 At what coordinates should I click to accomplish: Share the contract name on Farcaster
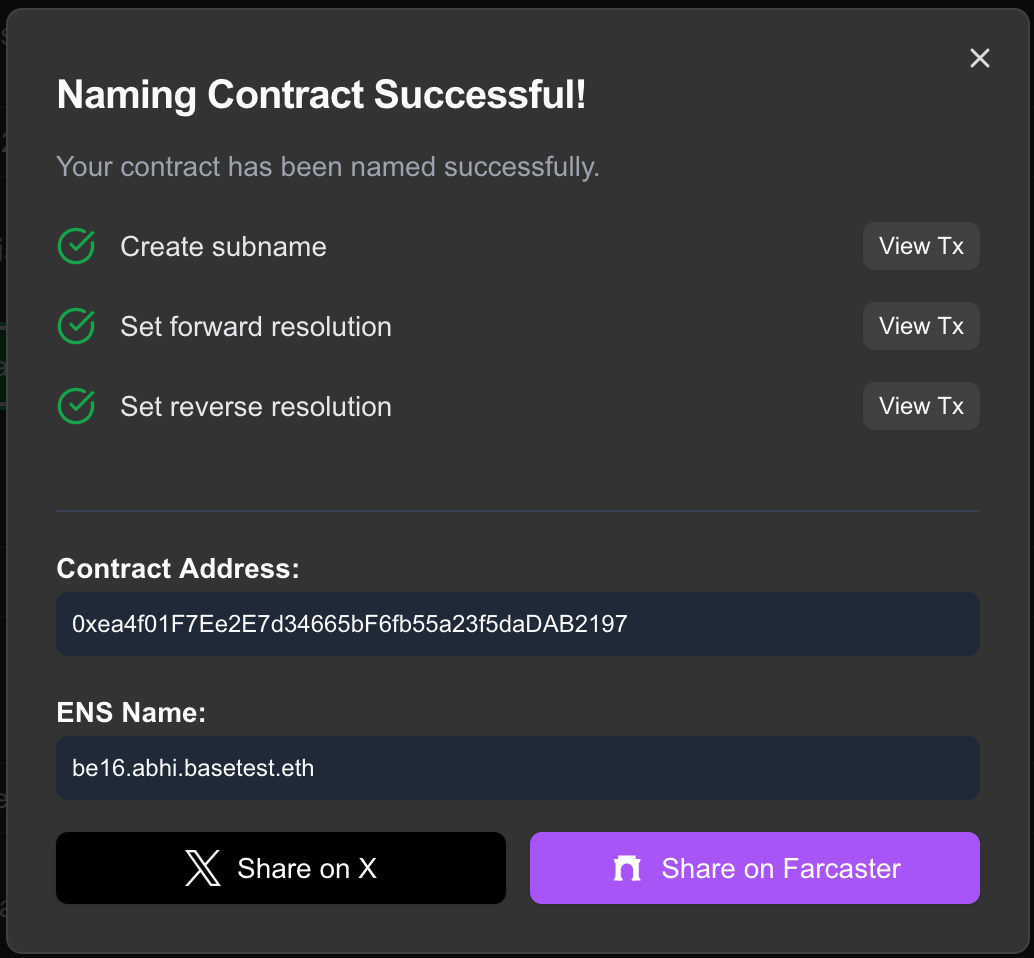754,868
